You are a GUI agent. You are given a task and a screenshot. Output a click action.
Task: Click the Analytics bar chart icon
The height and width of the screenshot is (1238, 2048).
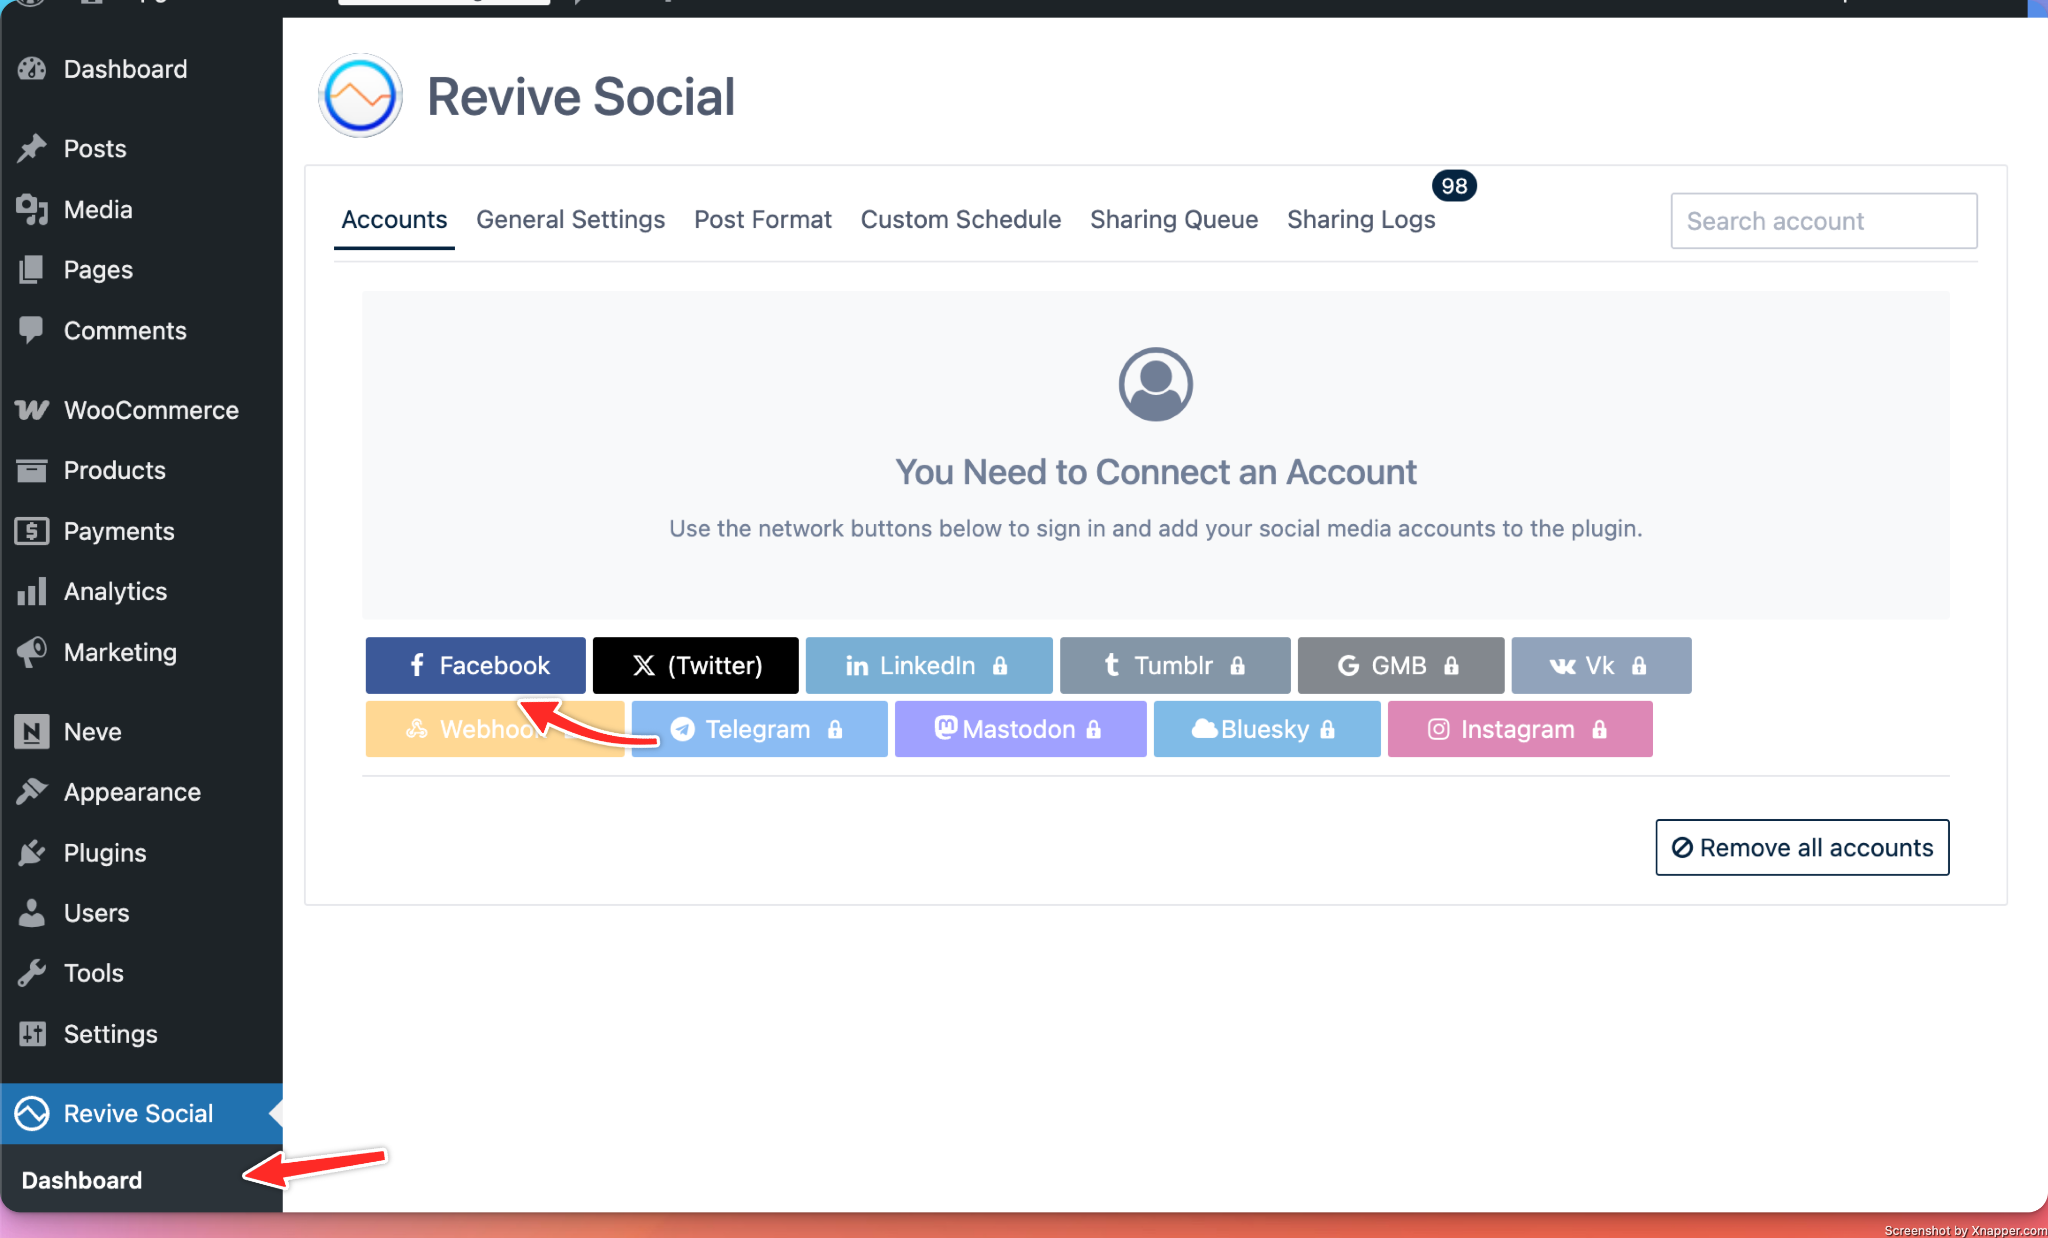32,591
